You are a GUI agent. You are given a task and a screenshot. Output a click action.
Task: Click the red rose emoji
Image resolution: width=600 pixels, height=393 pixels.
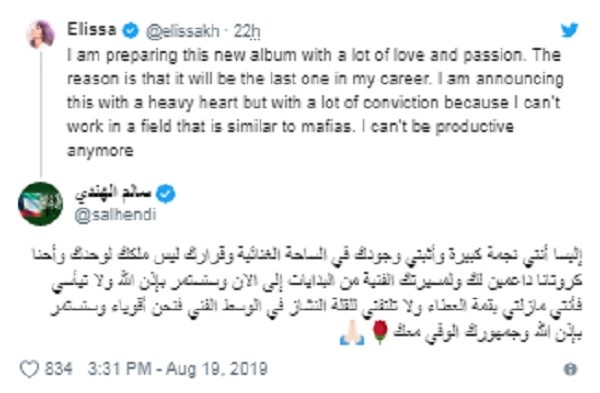[x=379, y=332]
